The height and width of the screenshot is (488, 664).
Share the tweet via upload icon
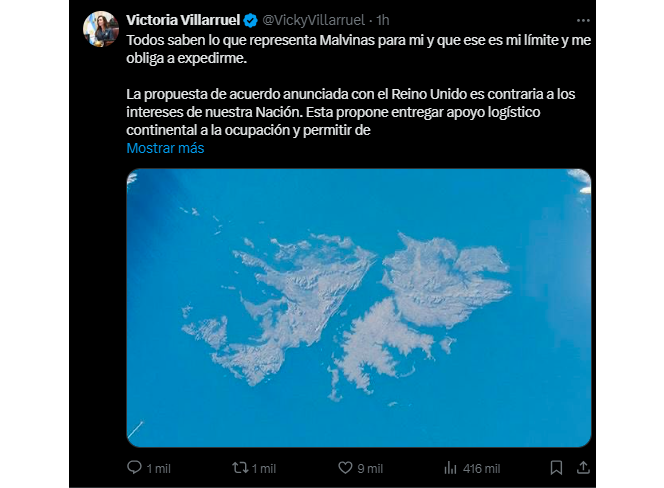click(583, 468)
